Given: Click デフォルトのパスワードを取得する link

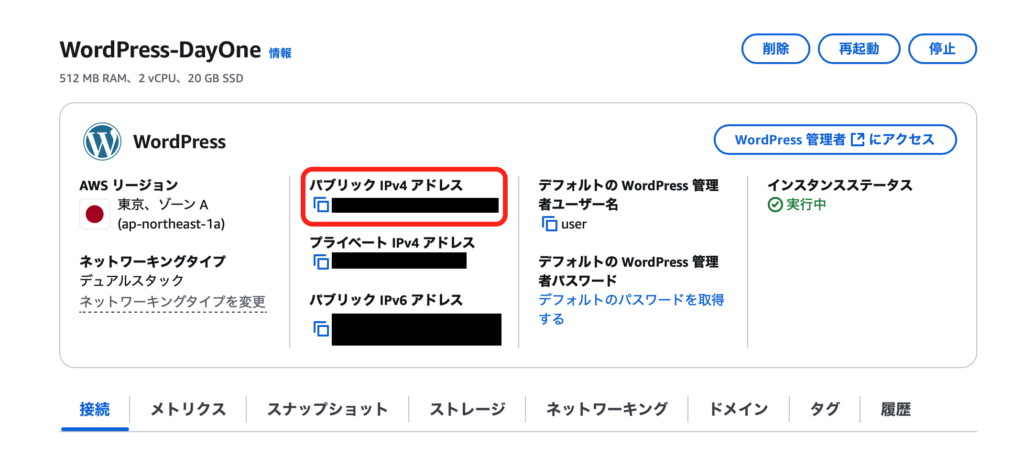Looking at the screenshot, I should tap(631, 310).
